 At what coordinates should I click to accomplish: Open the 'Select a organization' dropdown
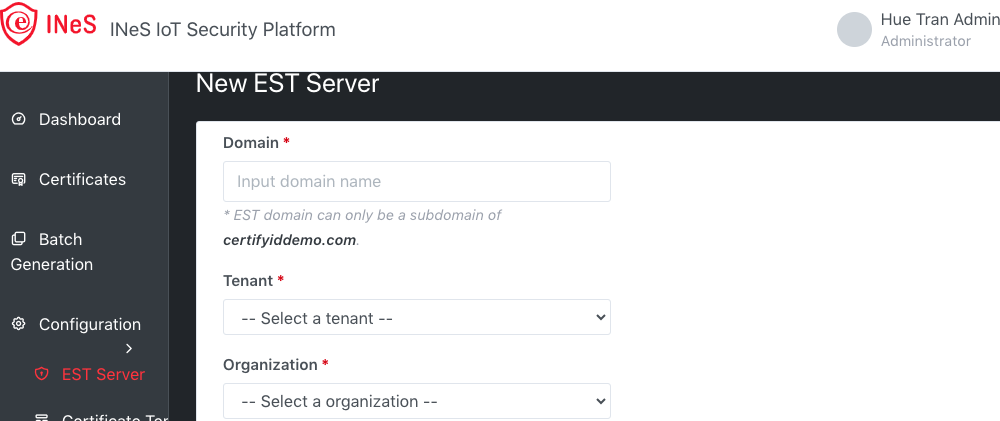point(416,401)
